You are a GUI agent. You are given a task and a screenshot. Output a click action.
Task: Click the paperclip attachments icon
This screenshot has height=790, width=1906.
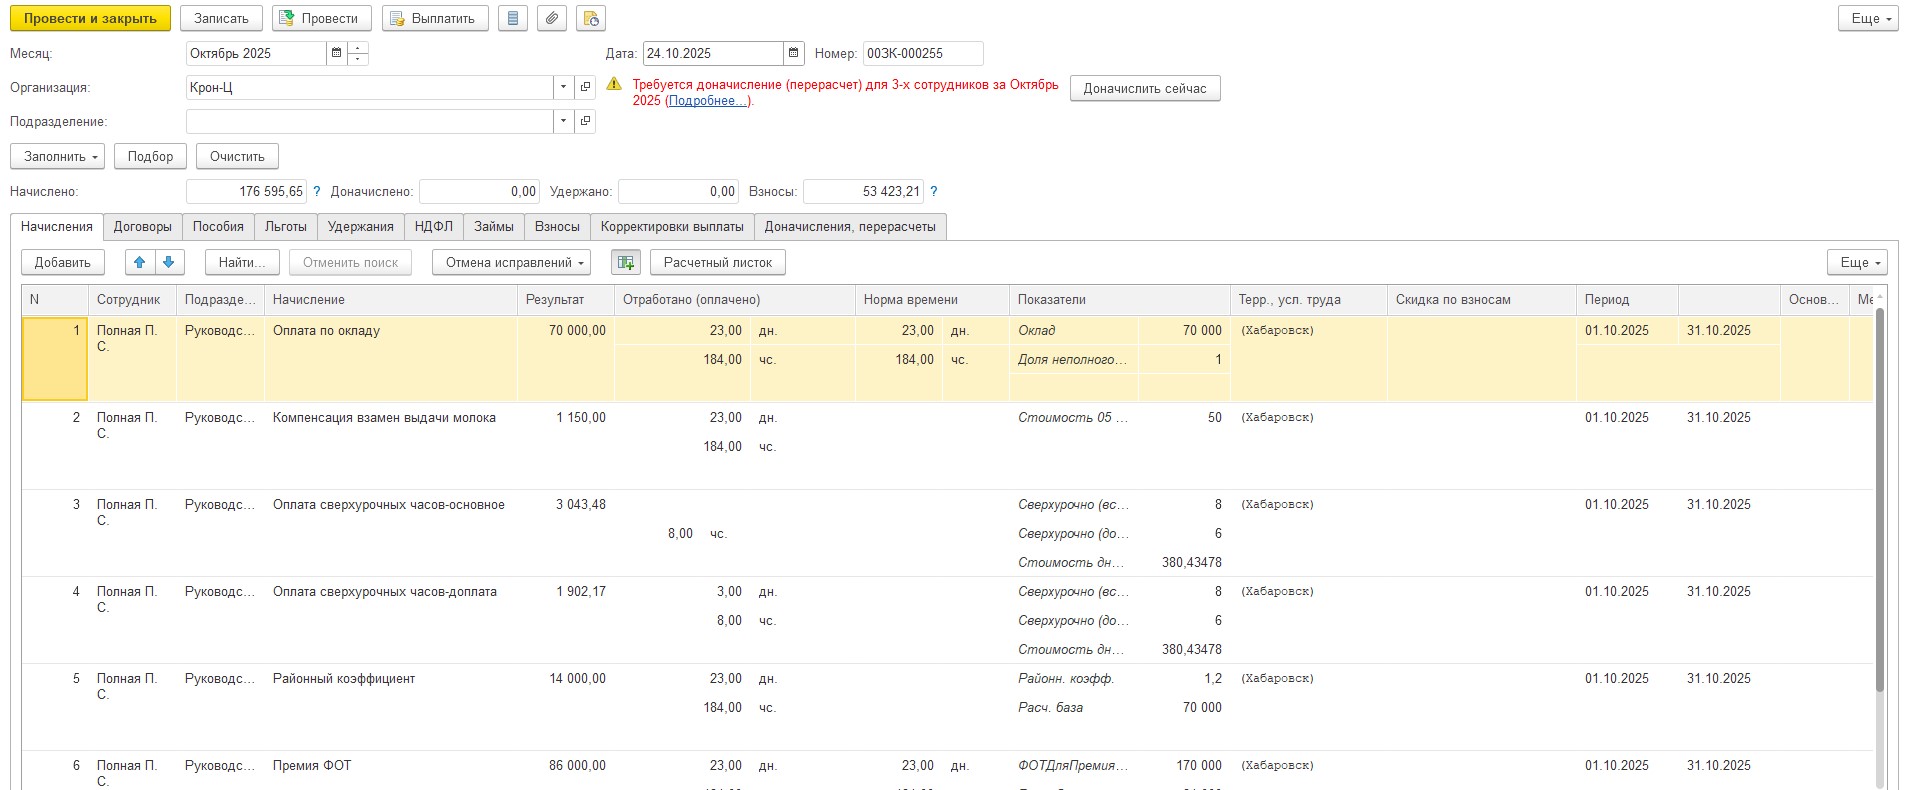point(552,19)
